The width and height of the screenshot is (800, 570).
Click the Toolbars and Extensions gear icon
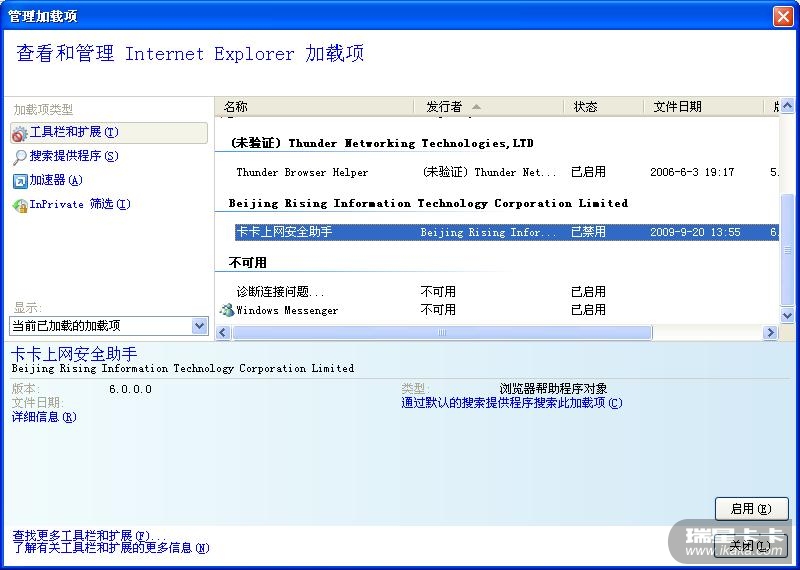pos(19,134)
